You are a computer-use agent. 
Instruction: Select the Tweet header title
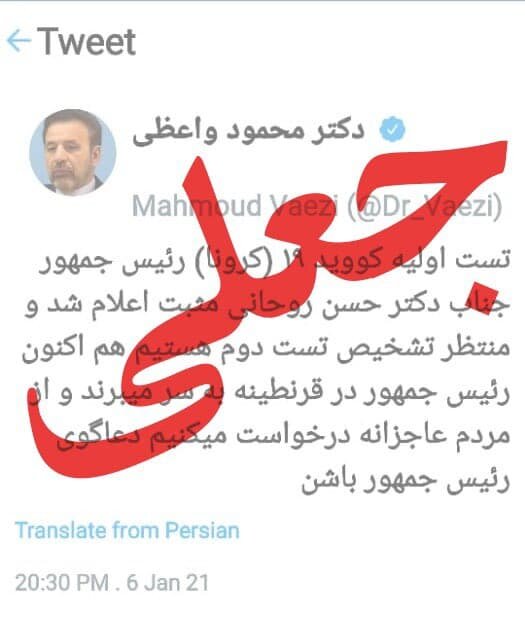click(x=87, y=41)
